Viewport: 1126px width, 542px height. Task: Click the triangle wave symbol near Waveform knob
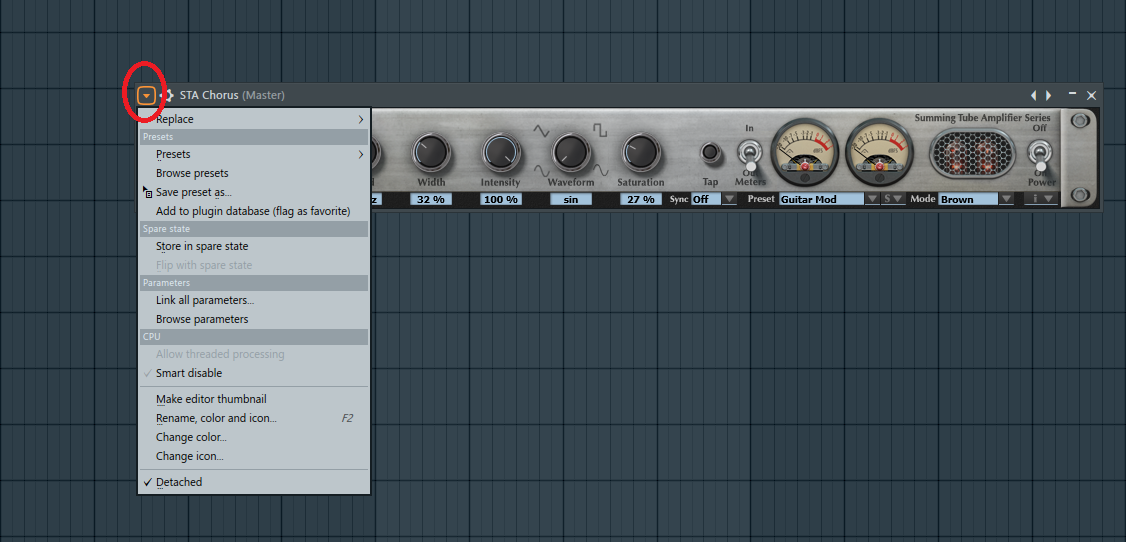point(541,131)
